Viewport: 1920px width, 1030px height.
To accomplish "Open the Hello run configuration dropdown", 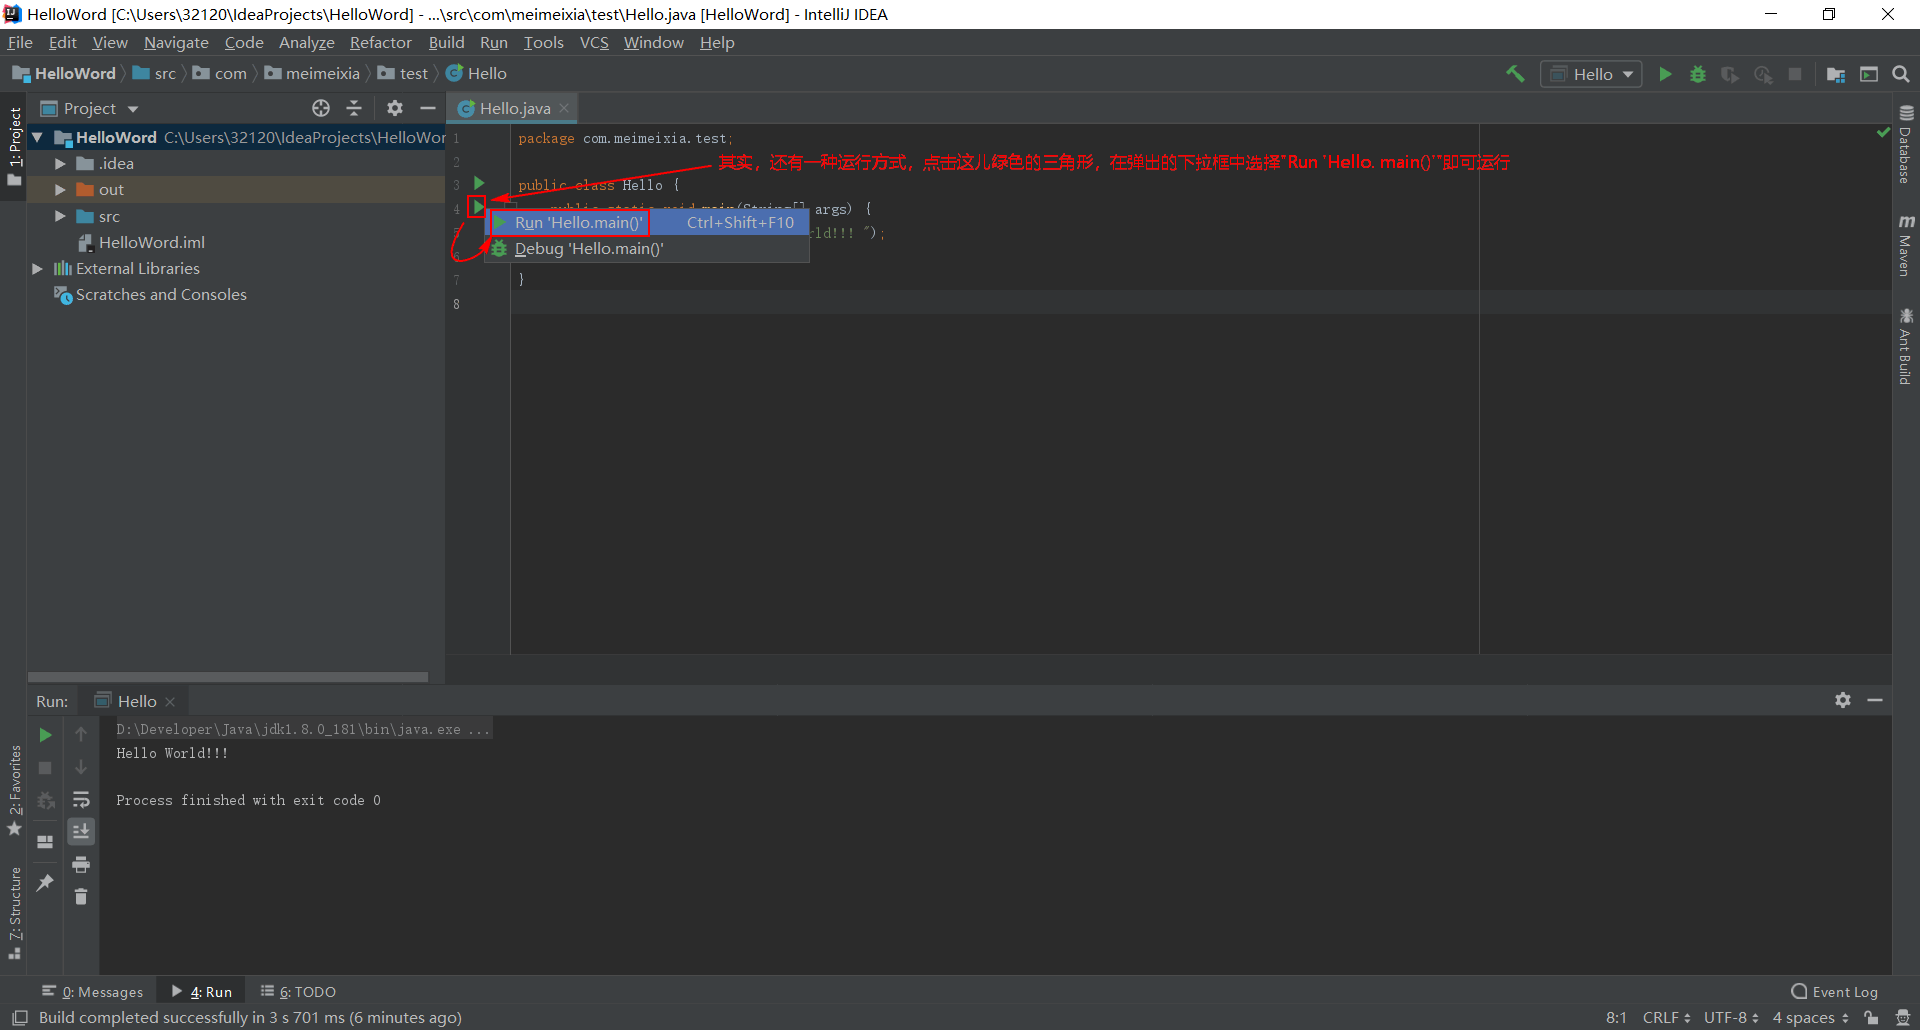I will click(x=1591, y=74).
